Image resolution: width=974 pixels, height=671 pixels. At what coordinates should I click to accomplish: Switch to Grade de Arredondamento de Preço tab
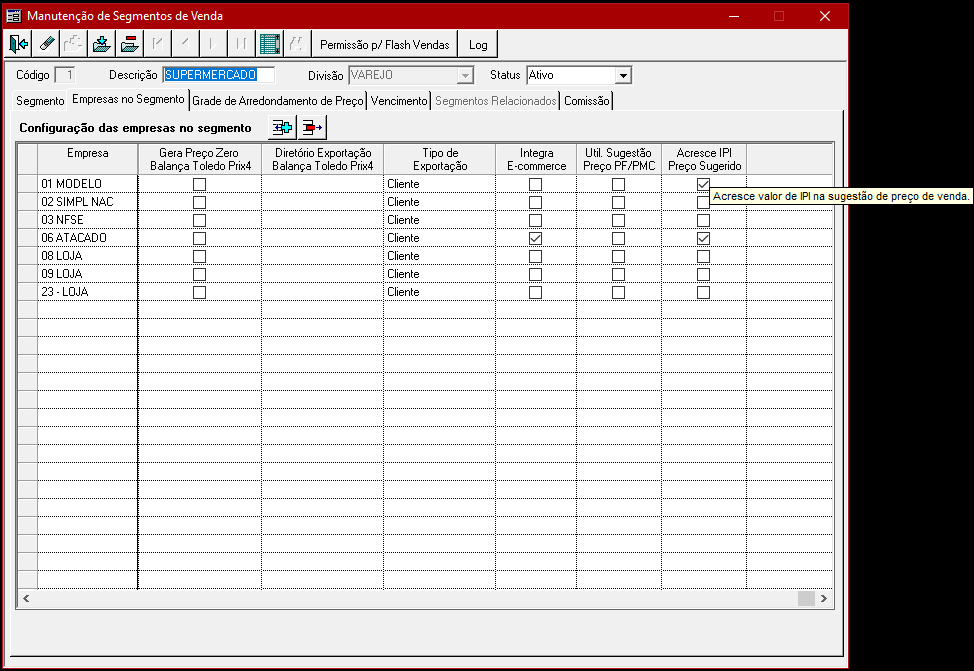[278, 101]
